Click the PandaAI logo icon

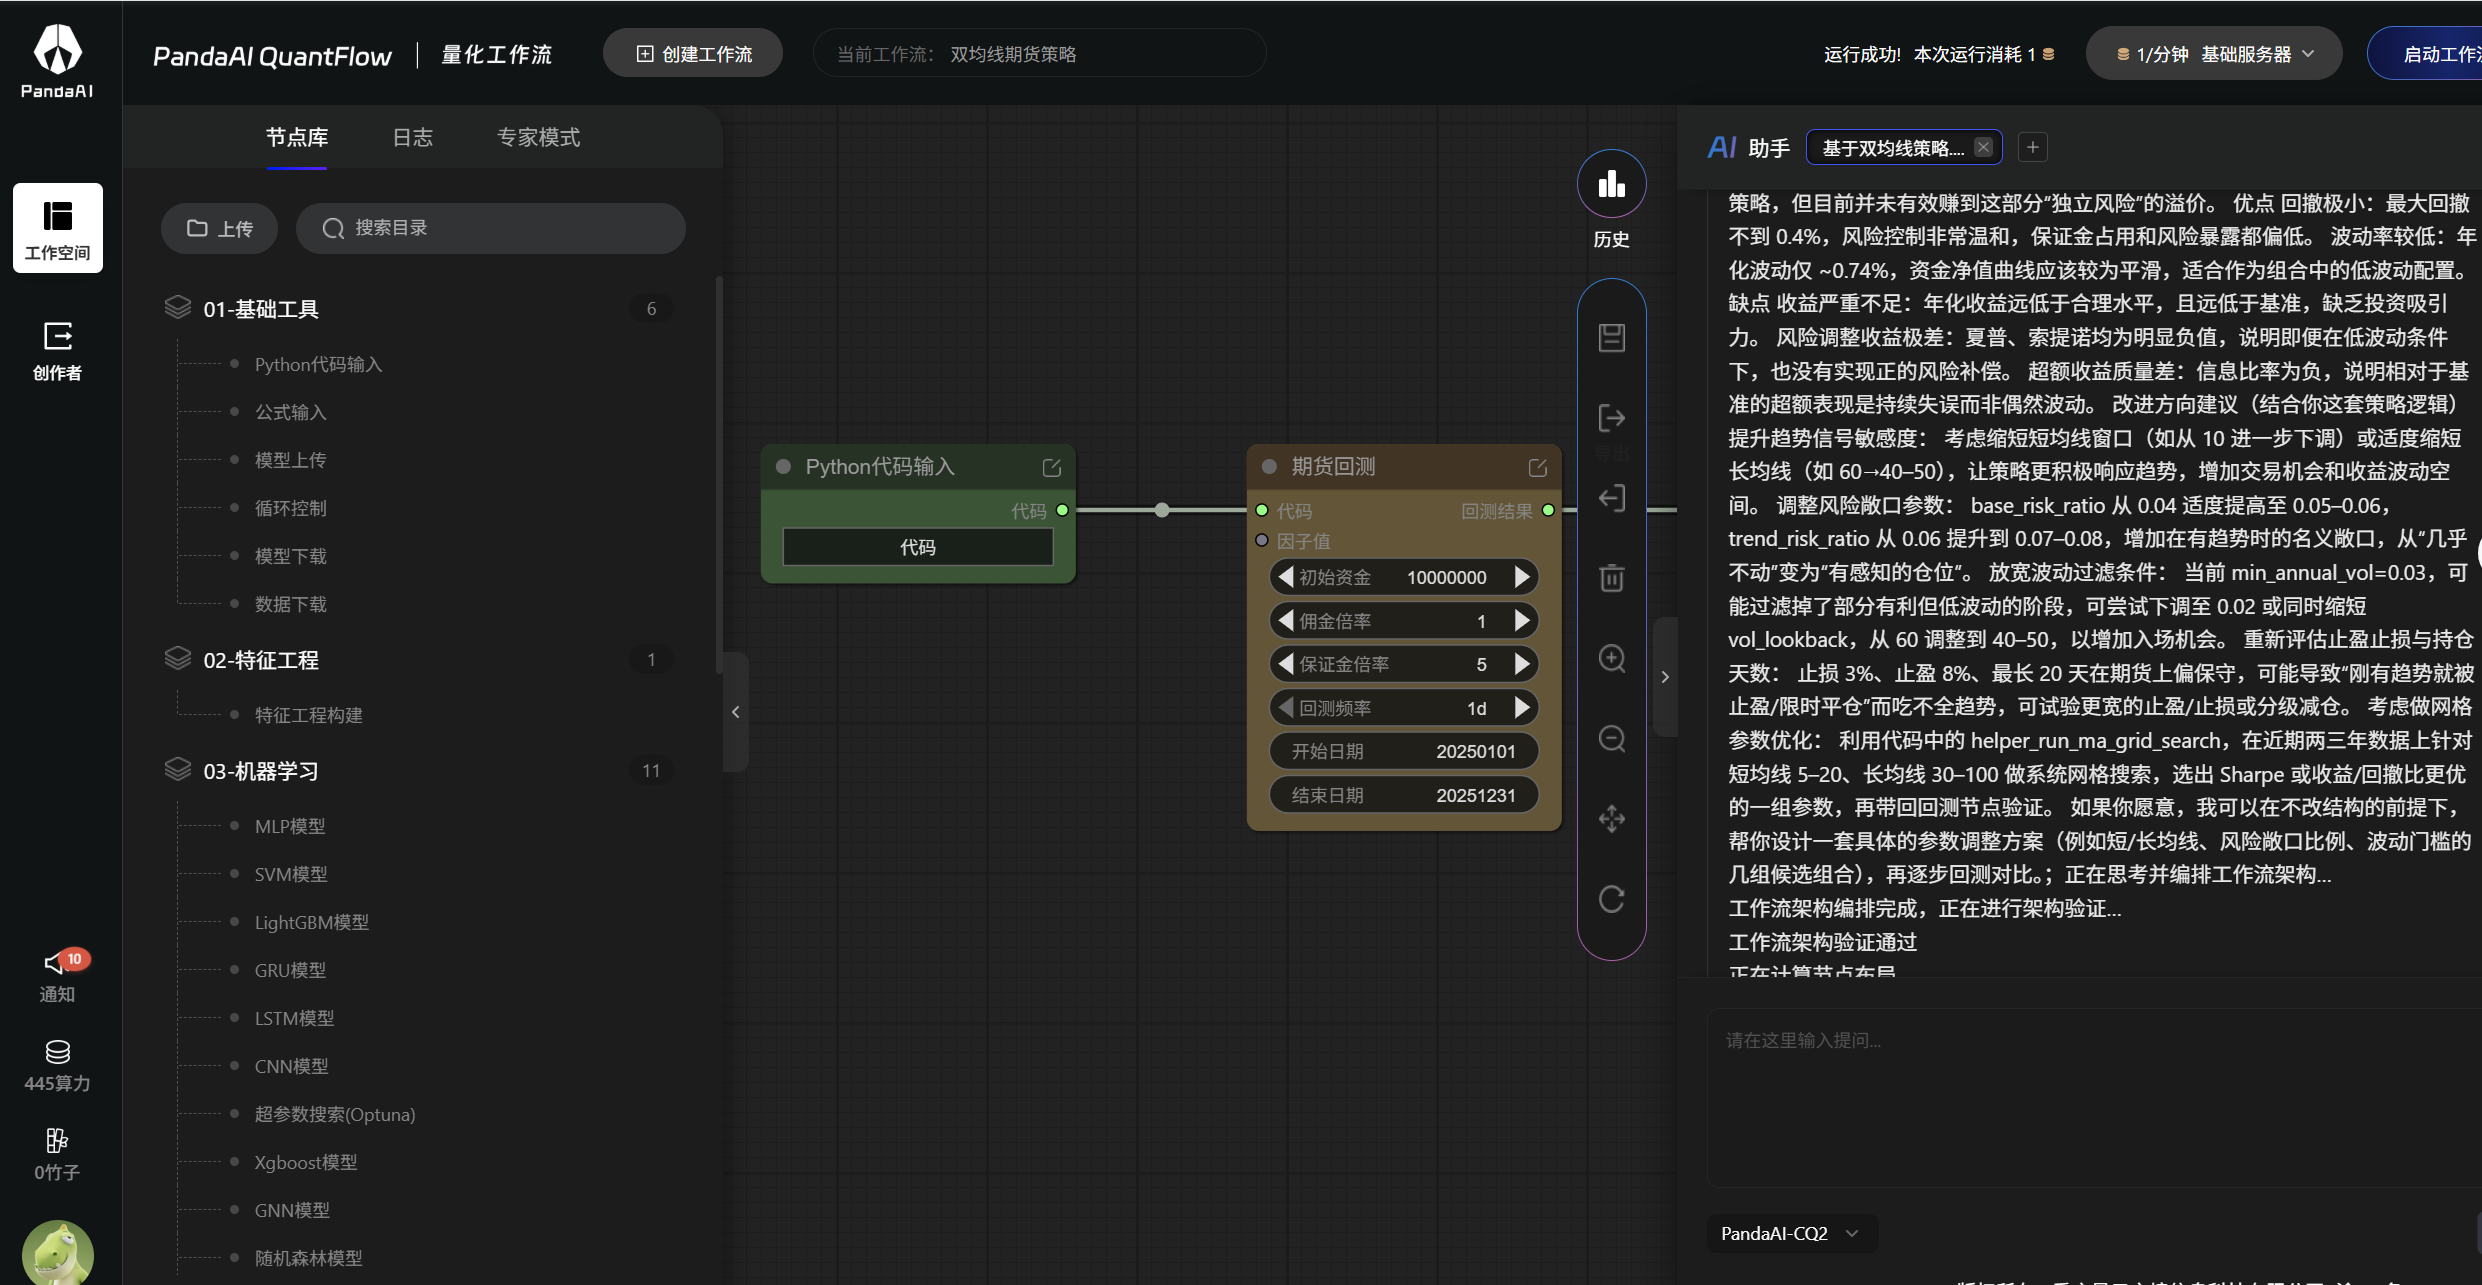[x=57, y=60]
